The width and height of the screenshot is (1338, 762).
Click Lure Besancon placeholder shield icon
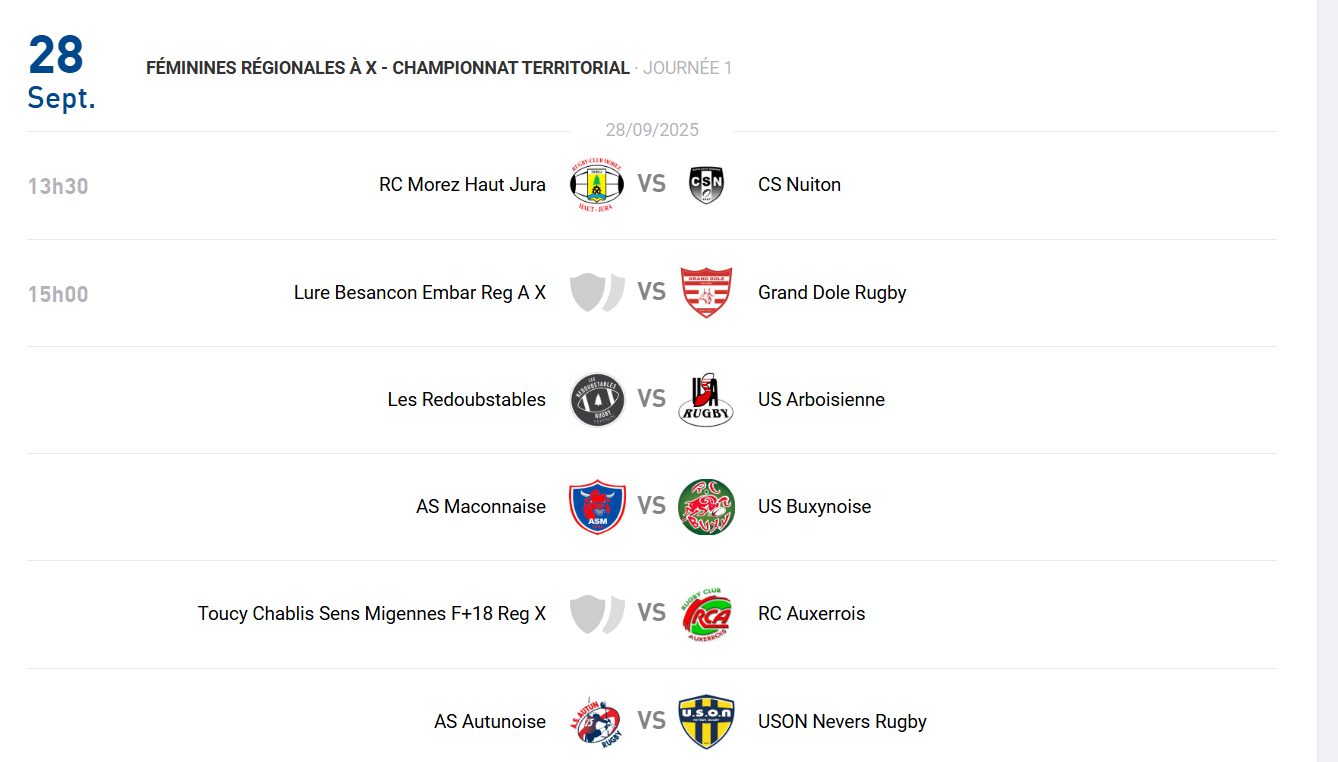coord(597,293)
